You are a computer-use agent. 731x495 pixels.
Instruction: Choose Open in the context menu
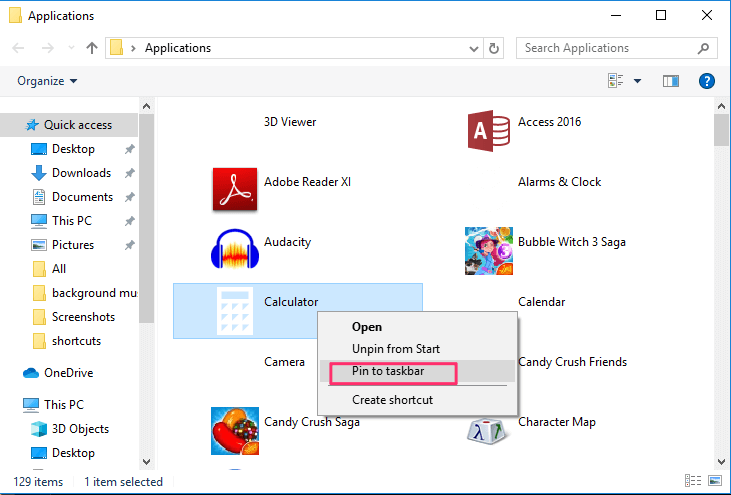(418, 327)
